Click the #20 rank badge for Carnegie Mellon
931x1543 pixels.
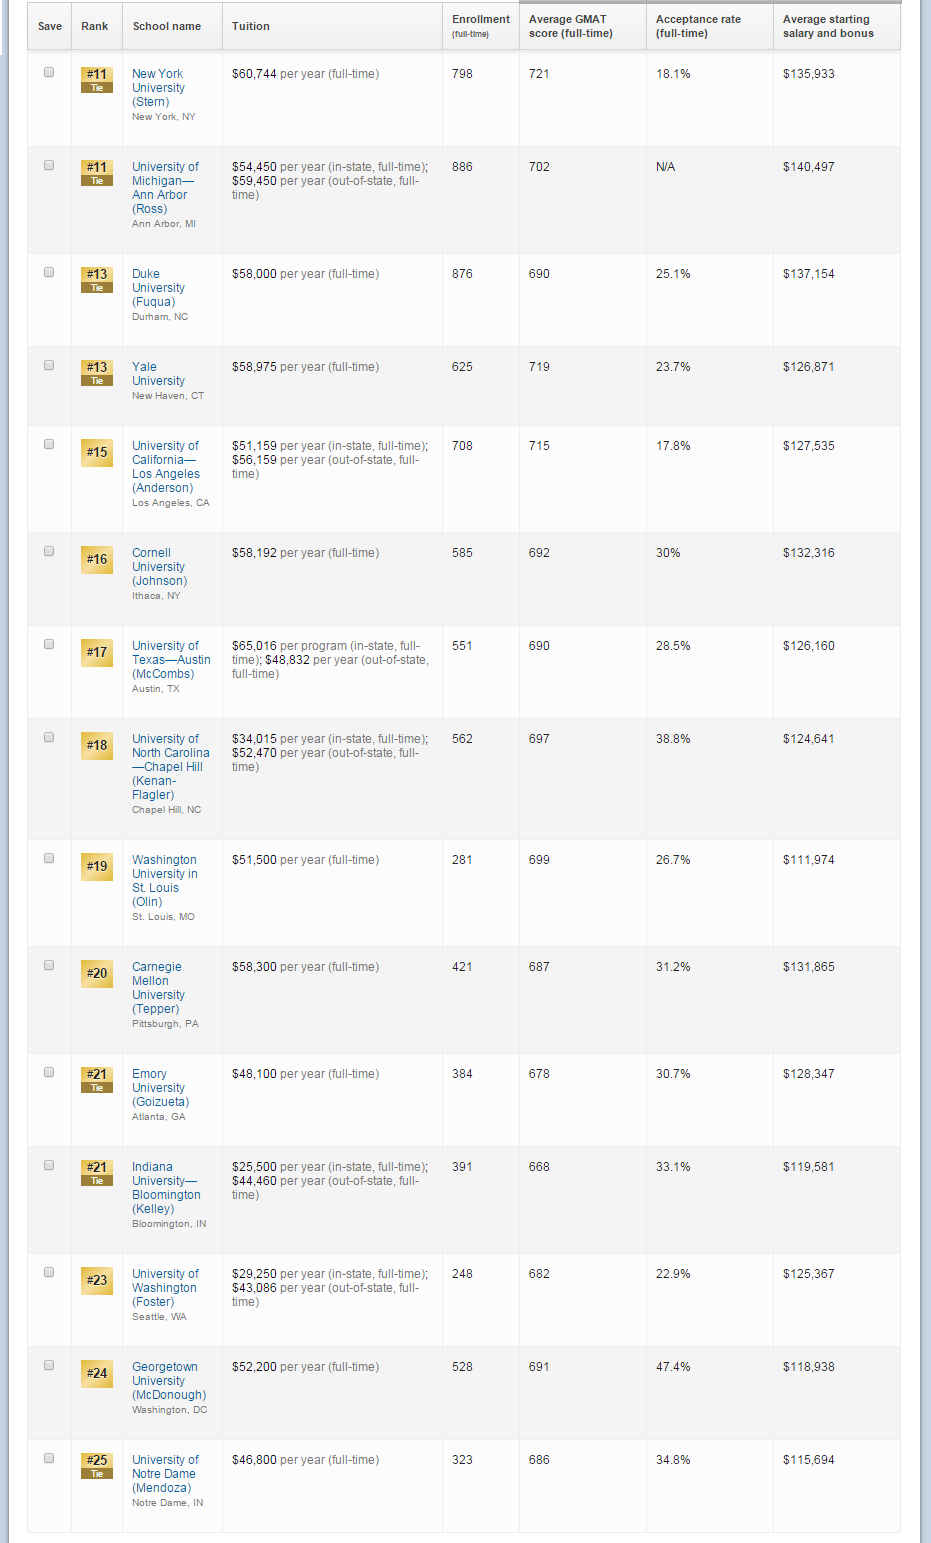96,974
